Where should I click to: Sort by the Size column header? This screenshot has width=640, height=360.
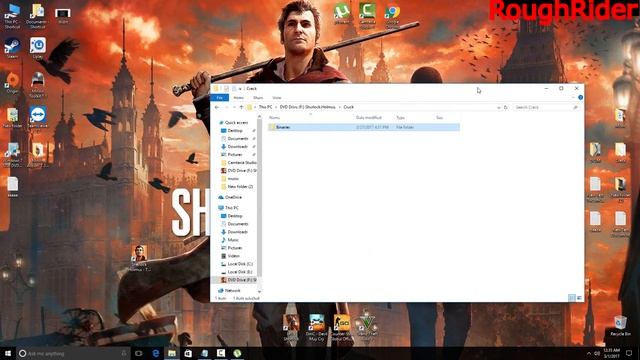pos(439,118)
